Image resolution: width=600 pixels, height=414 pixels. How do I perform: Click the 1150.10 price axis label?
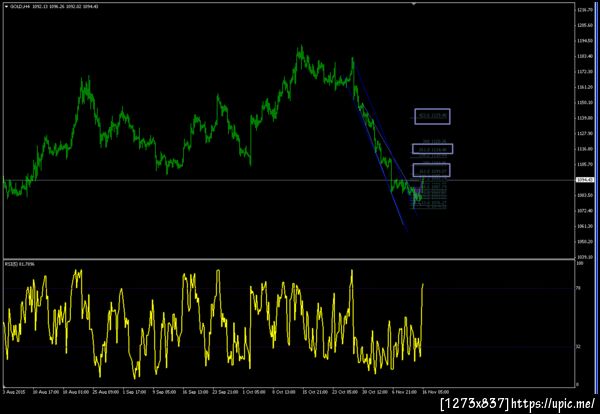click(x=583, y=103)
